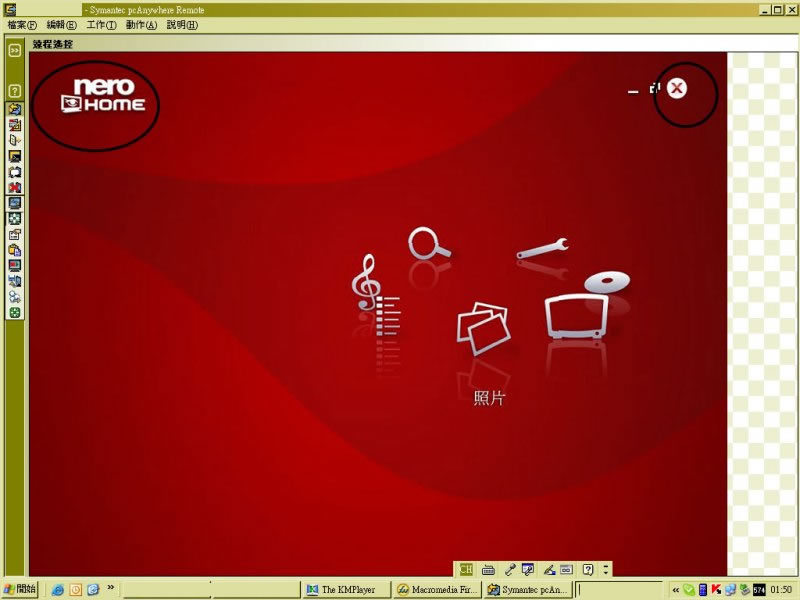Click the 照片 label in Nero Home
Viewport: 800px width, 600px height.
click(489, 398)
